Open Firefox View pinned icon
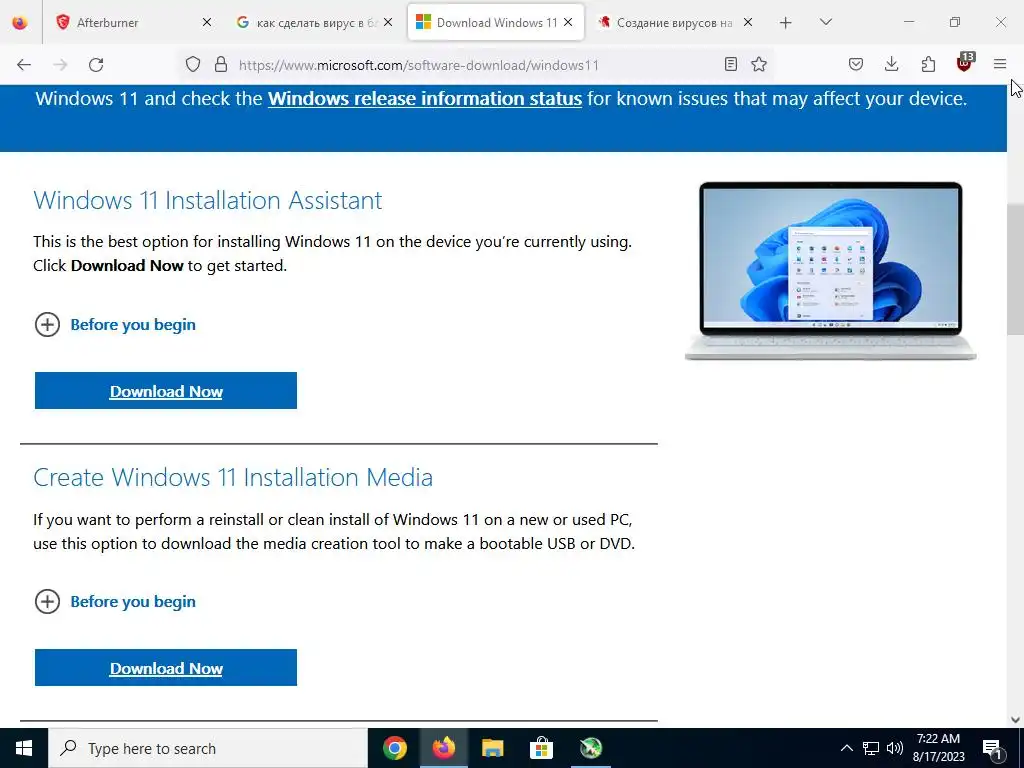Viewport: 1024px width, 768px height. [20, 22]
